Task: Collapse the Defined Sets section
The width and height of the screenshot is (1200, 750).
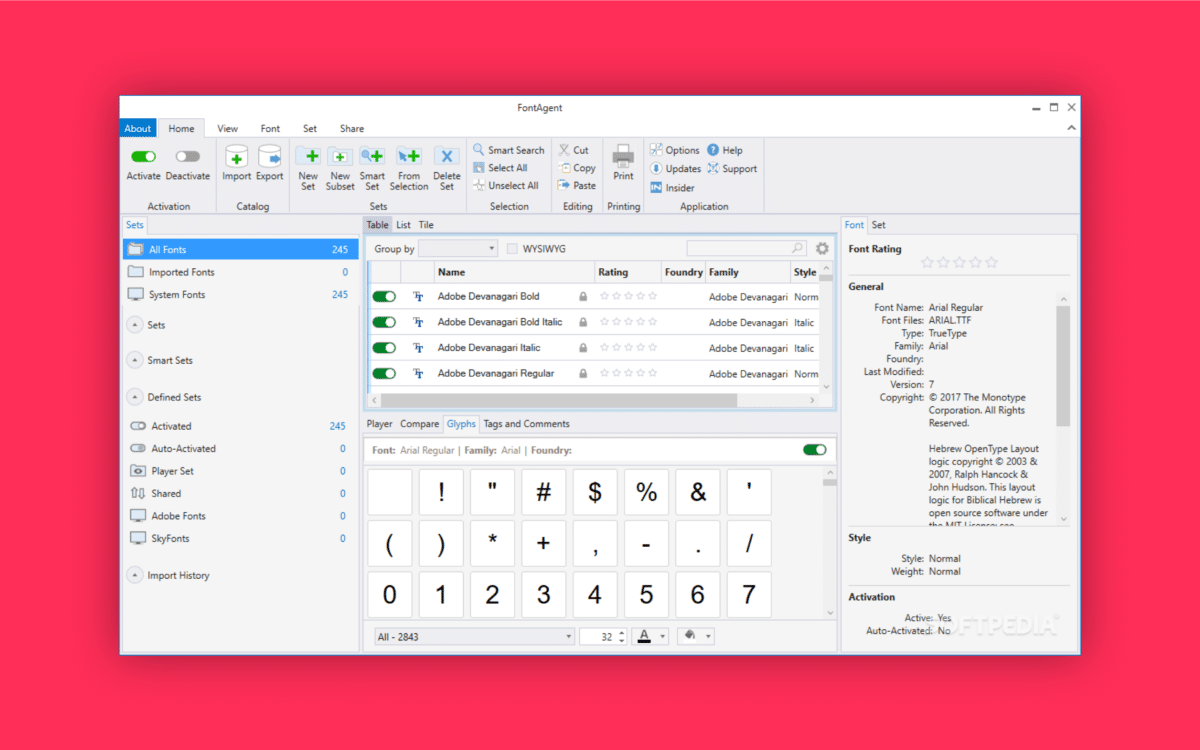Action: click(135, 397)
